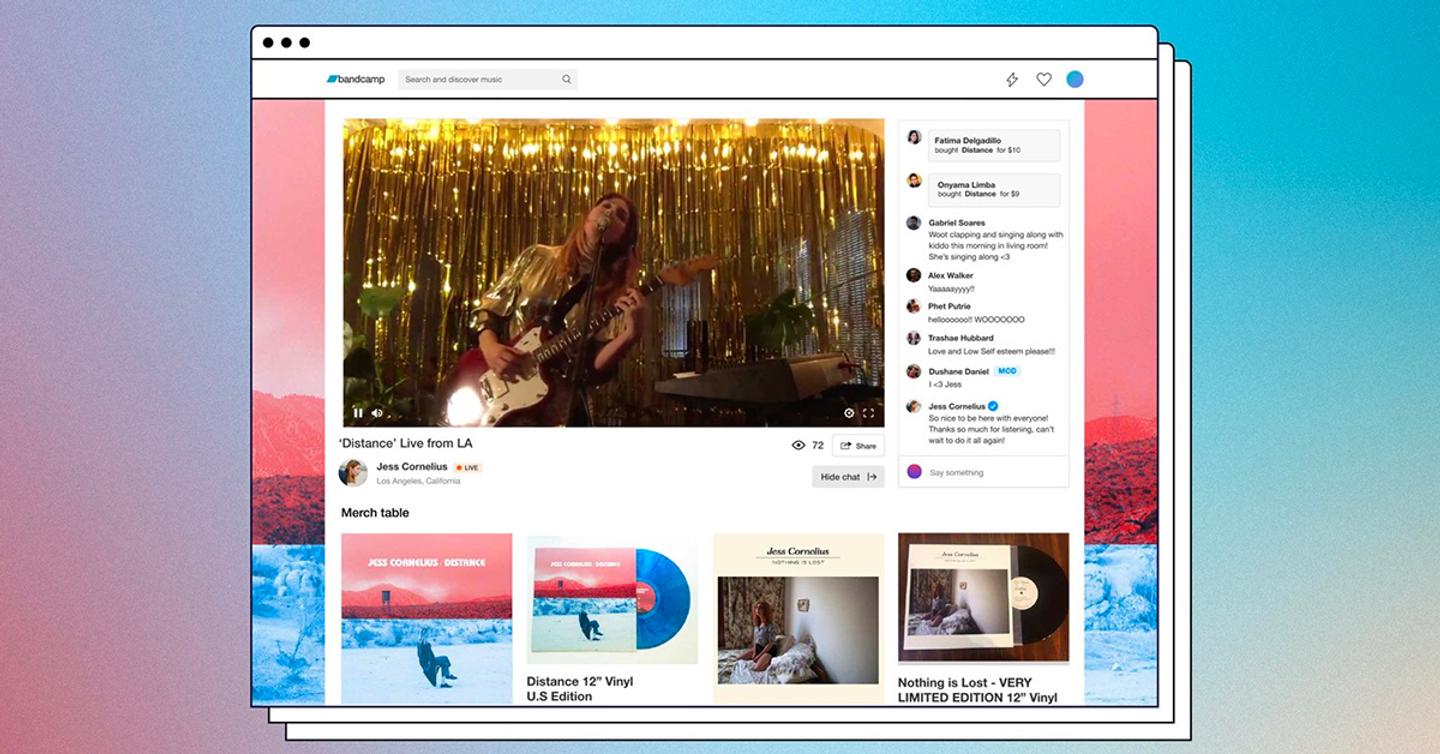The image size is (1440, 754).
Task: Click Nothing is Lost LIMITED EDITION title
Action: tap(977, 690)
